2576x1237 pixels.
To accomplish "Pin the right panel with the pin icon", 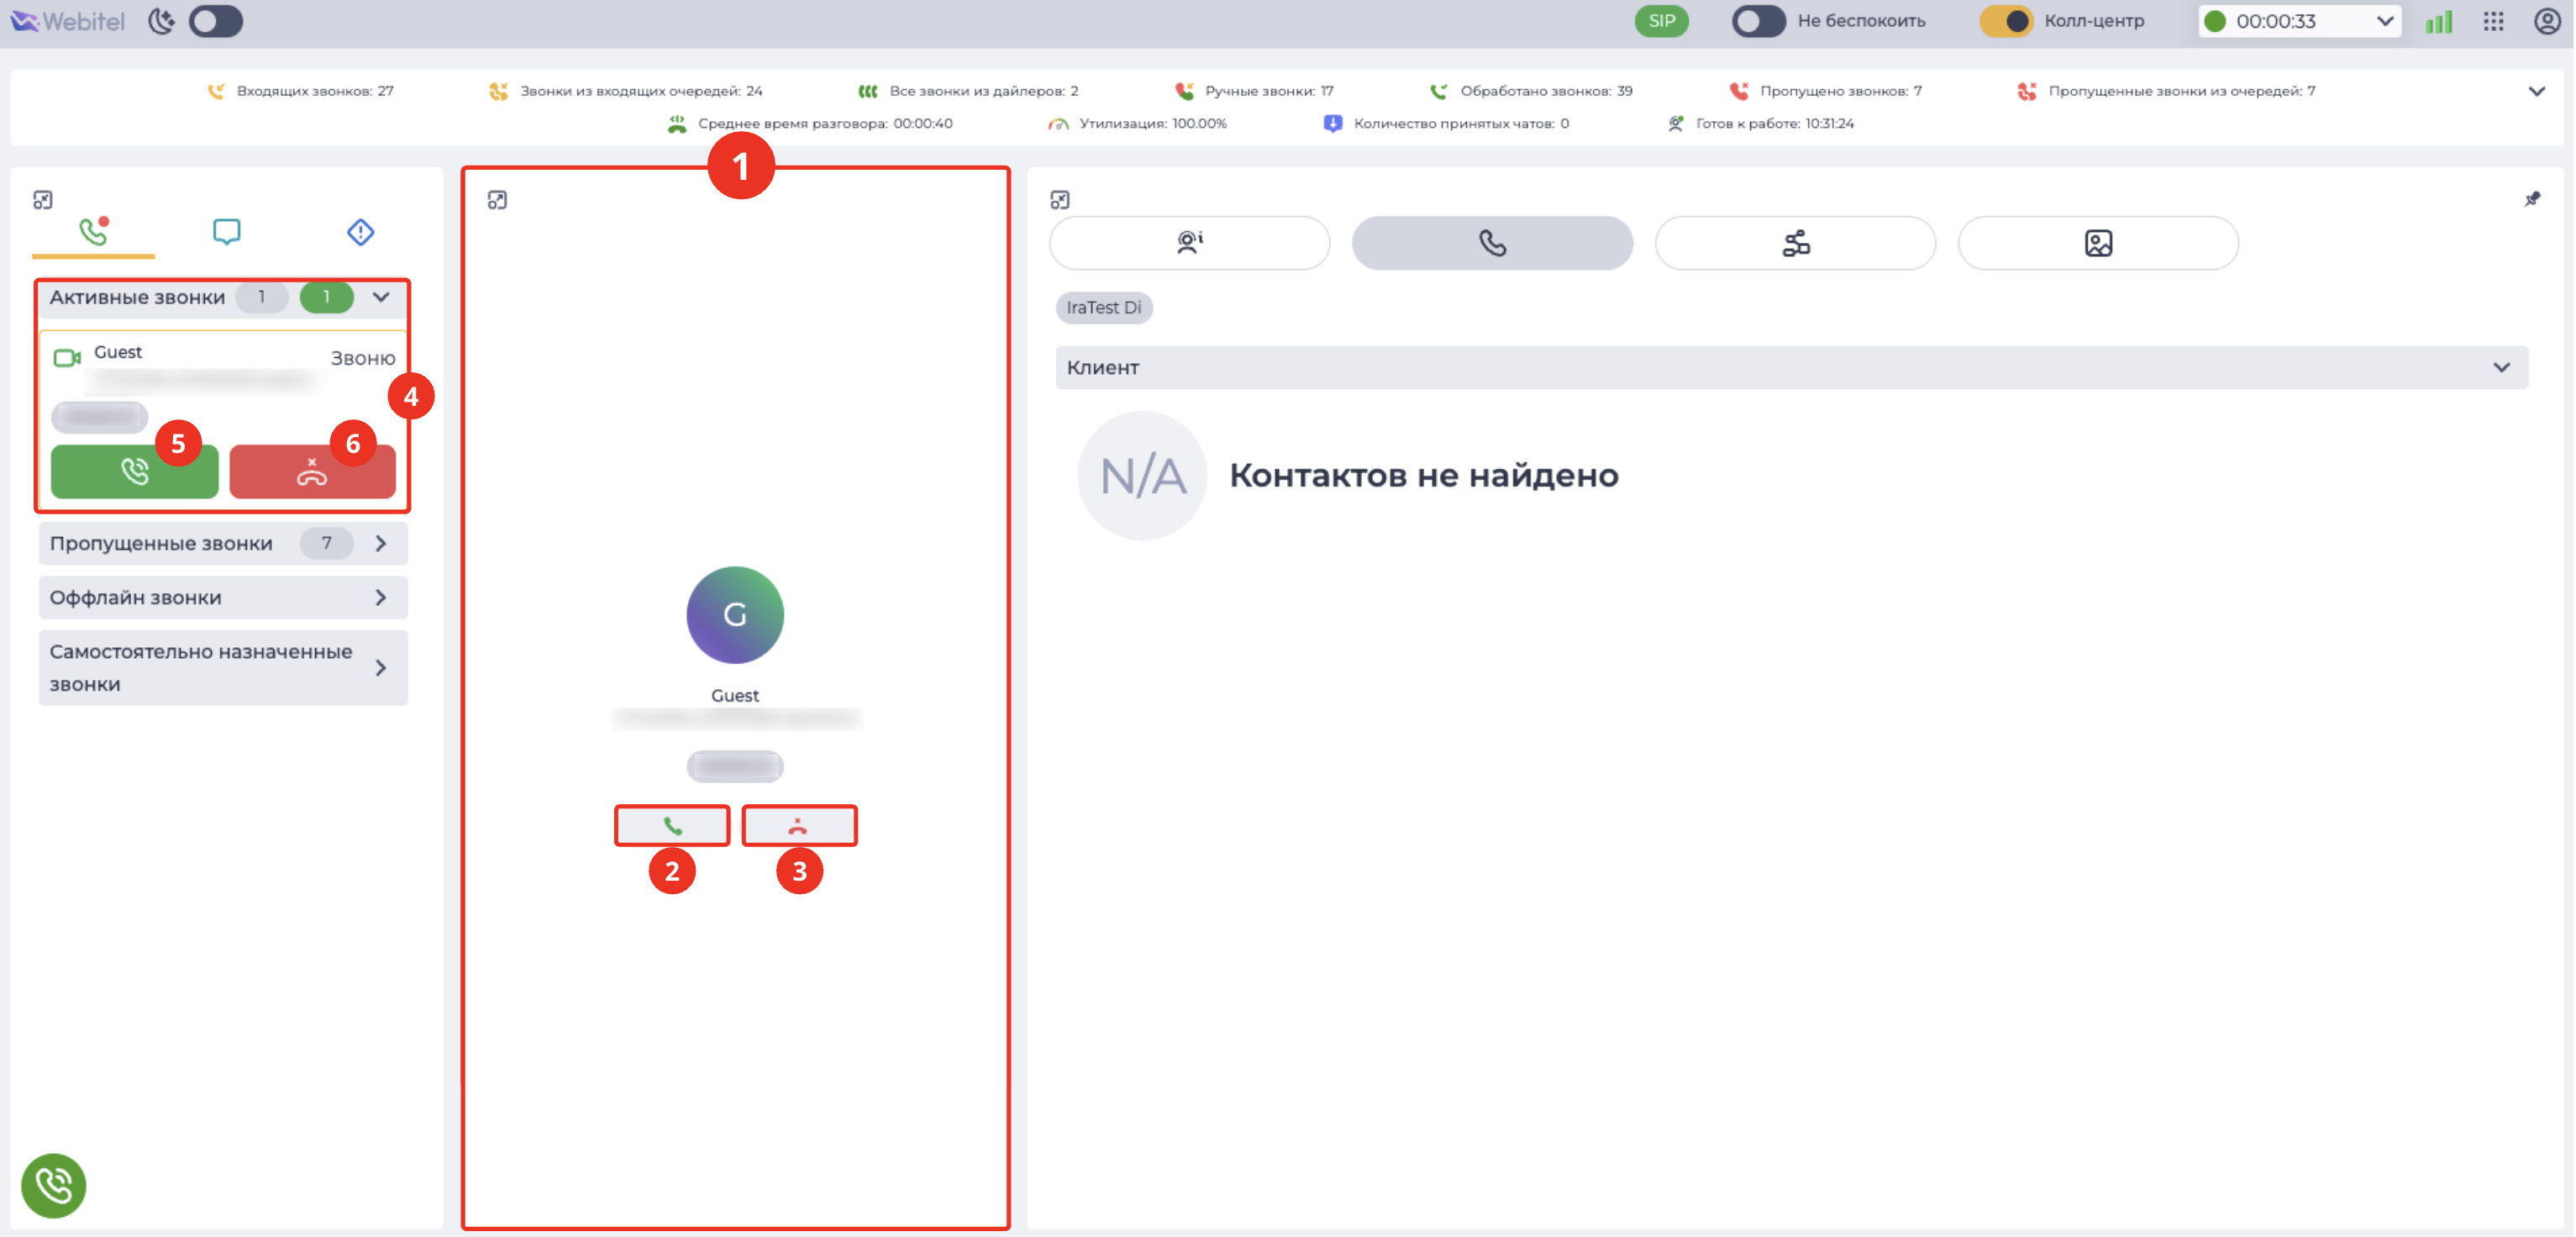I will 2532,199.
